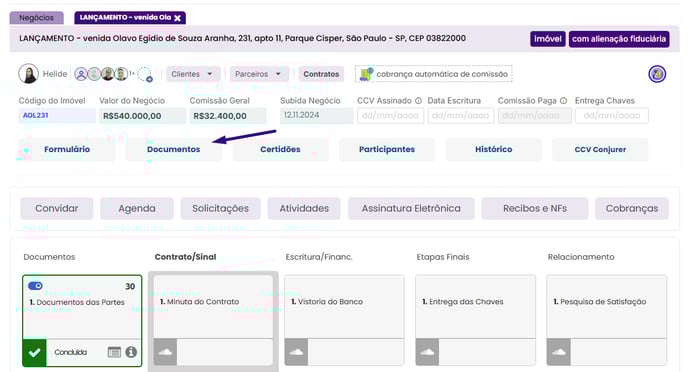Select the Documentos stage column header
The image size is (688, 372).
click(x=49, y=257)
